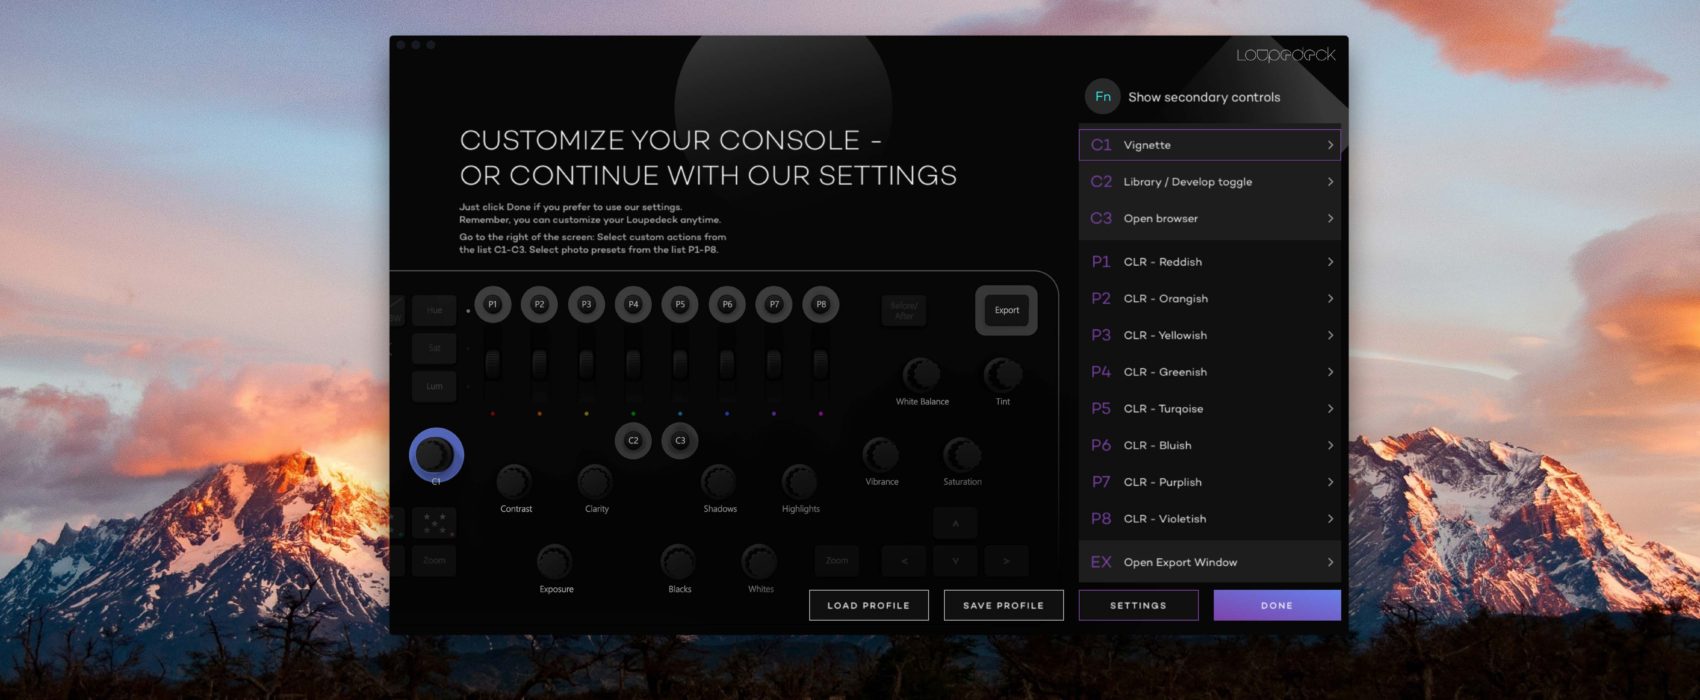Select the Saturation knob
Image resolution: width=1700 pixels, height=700 pixels.
[962, 455]
